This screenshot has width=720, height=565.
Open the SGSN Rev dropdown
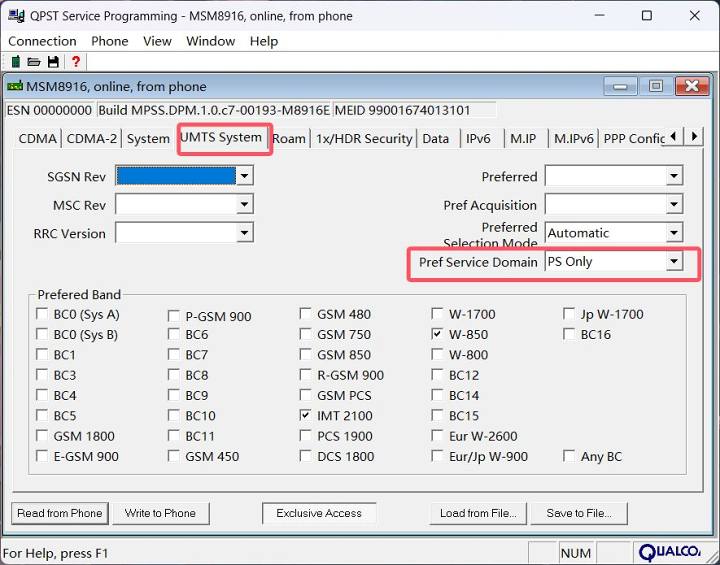tap(244, 176)
